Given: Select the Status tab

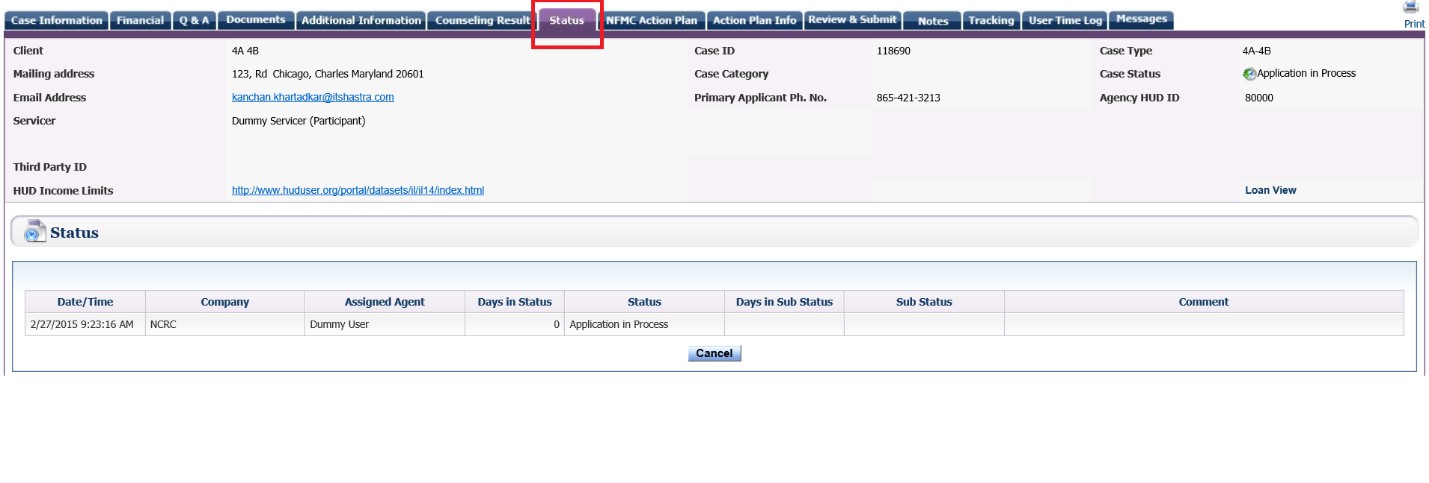Looking at the screenshot, I should click(x=567, y=20).
